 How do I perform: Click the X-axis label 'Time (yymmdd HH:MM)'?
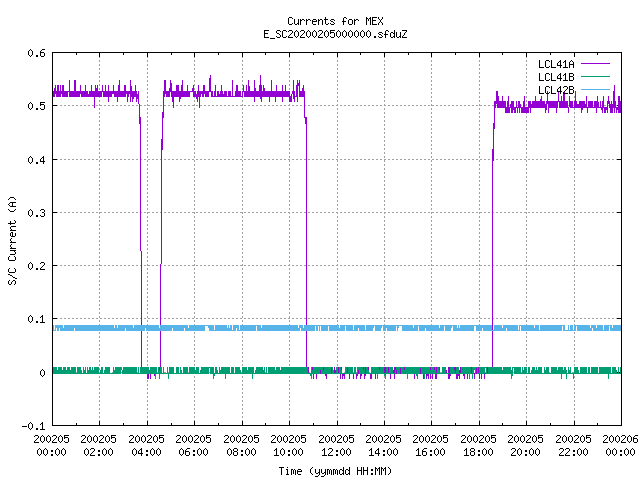point(335,471)
